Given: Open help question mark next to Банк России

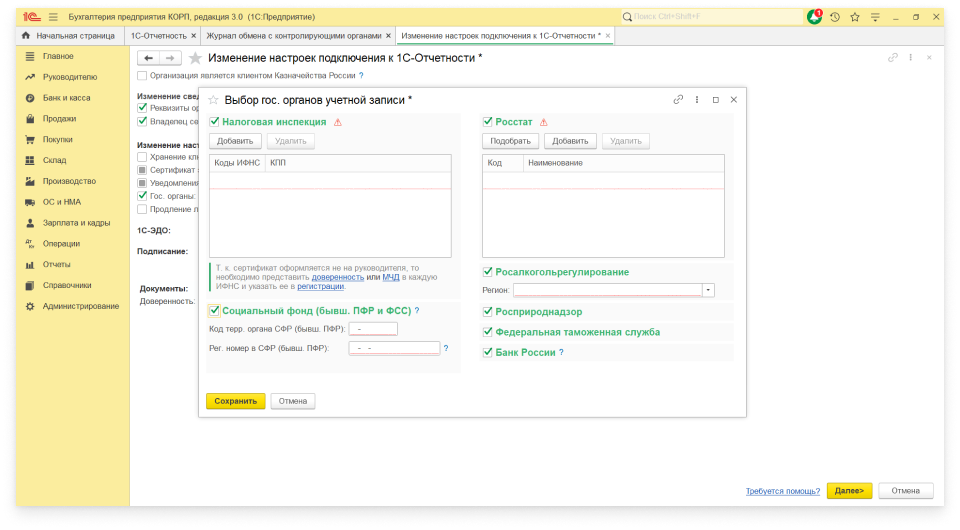Looking at the screenshot, I should coord(561,353).
